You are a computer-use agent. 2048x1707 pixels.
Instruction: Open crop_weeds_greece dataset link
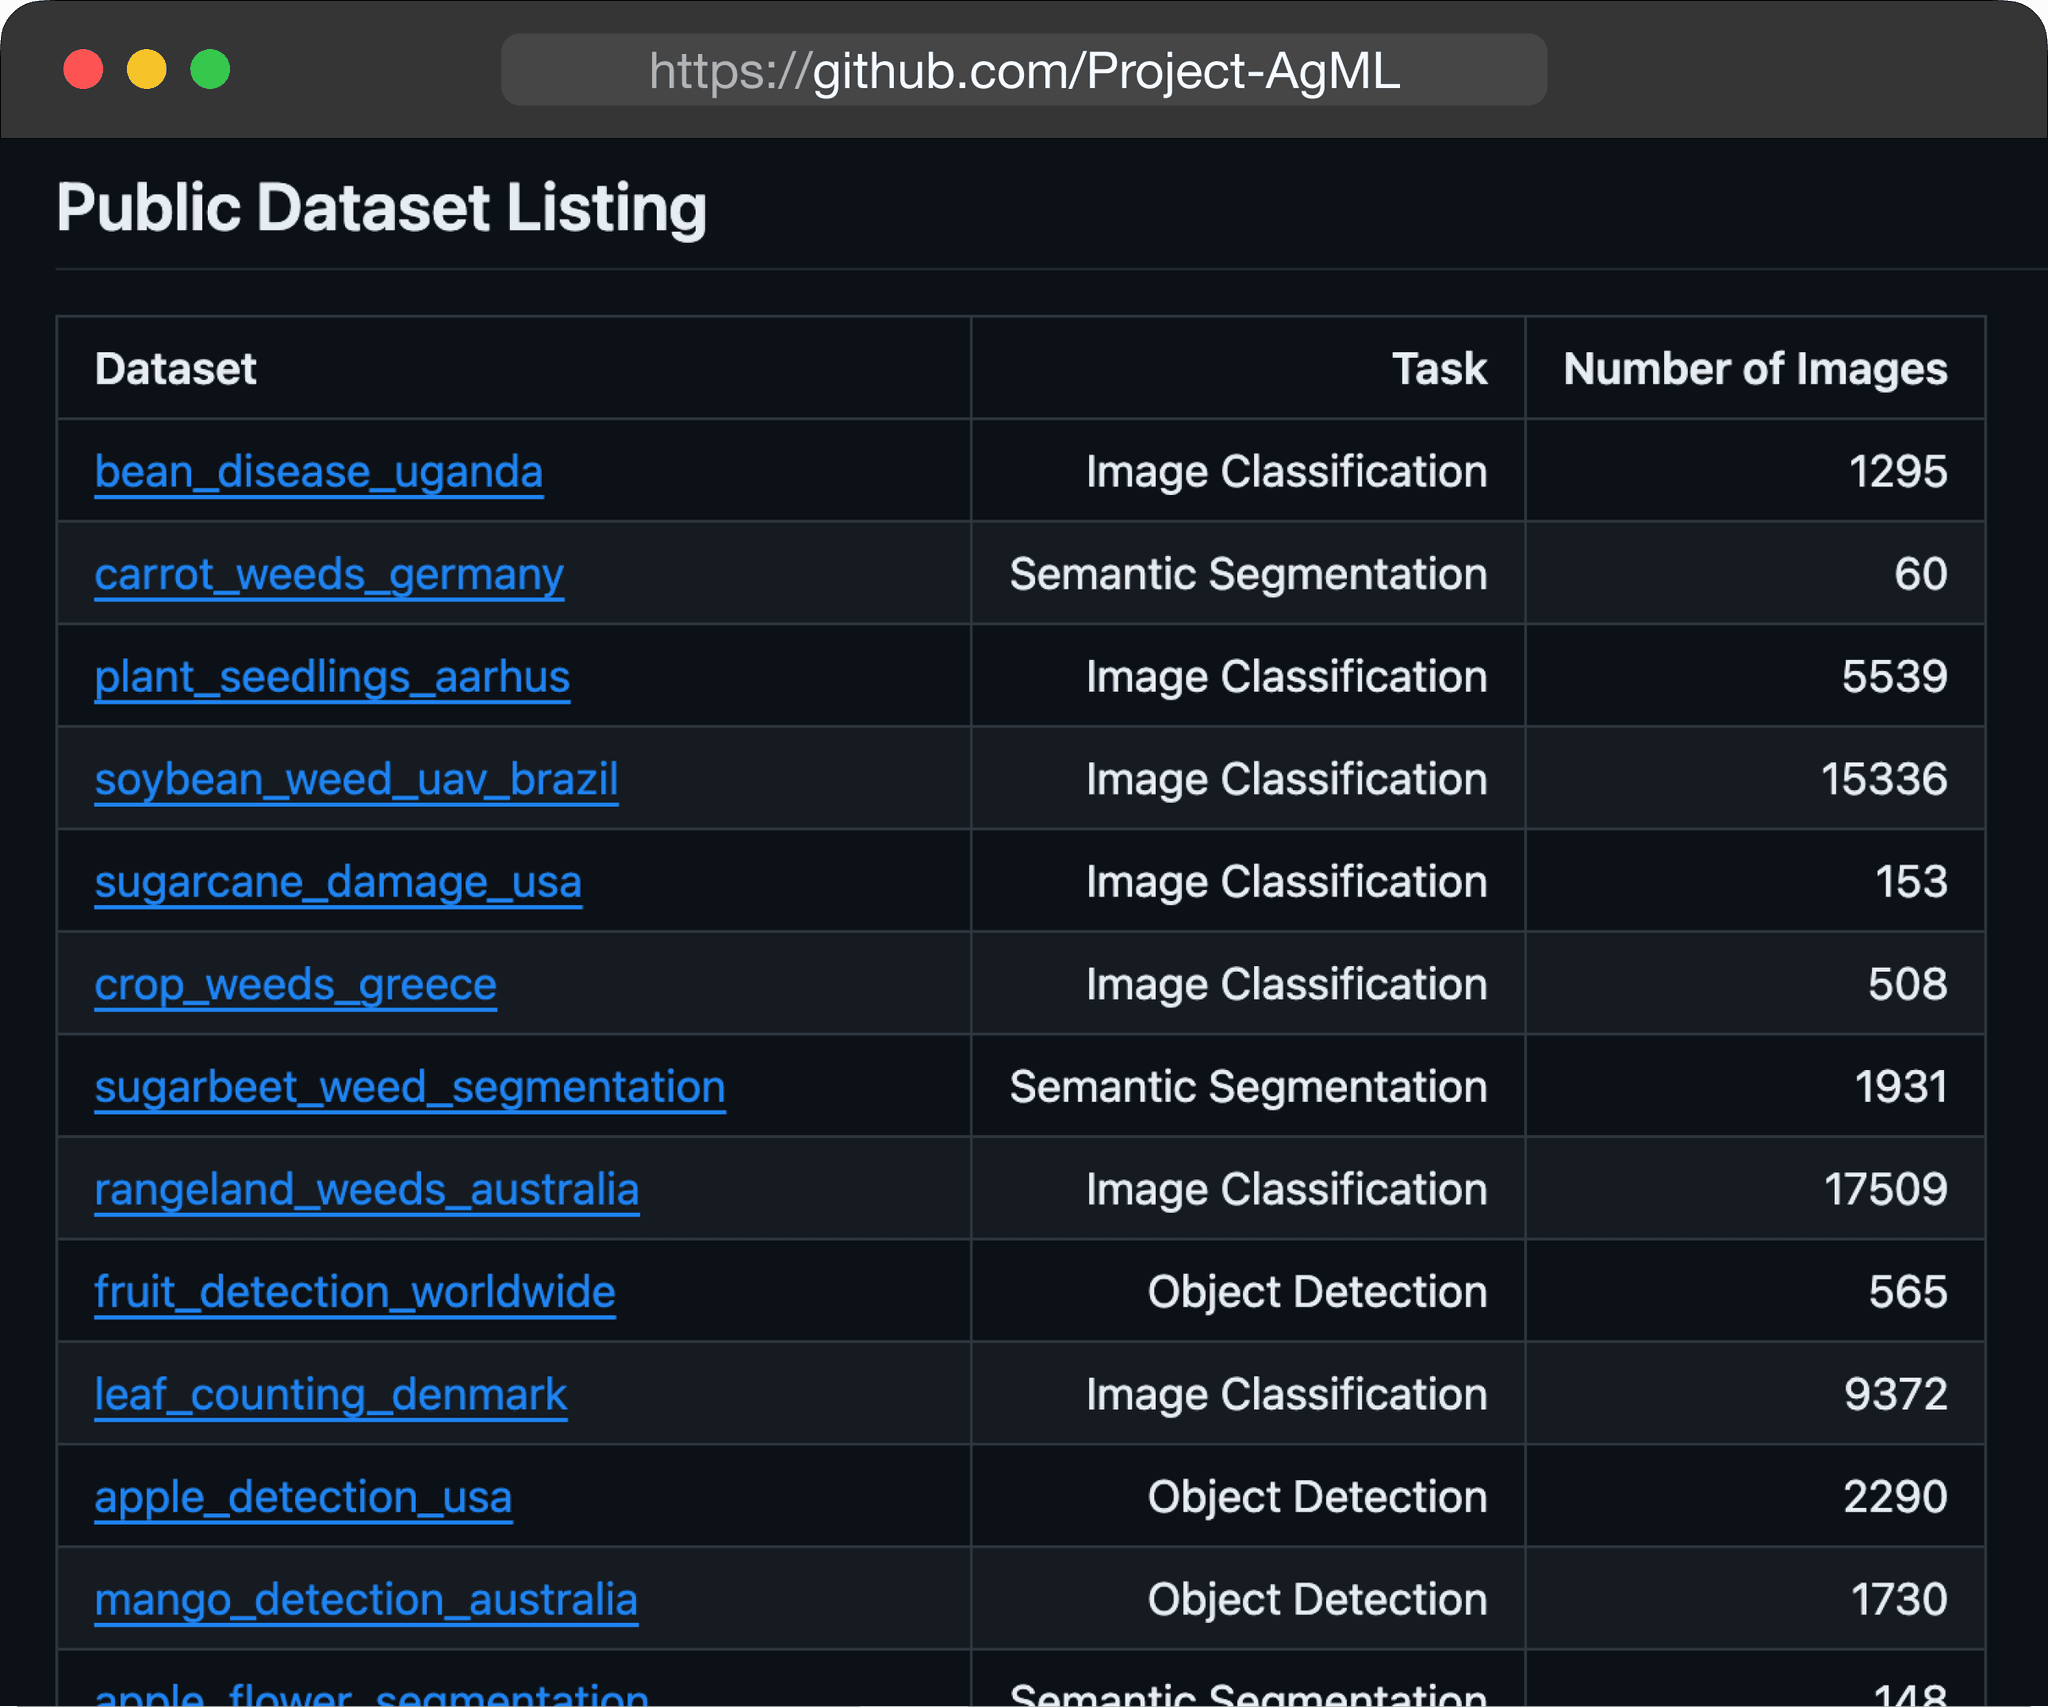295,984
